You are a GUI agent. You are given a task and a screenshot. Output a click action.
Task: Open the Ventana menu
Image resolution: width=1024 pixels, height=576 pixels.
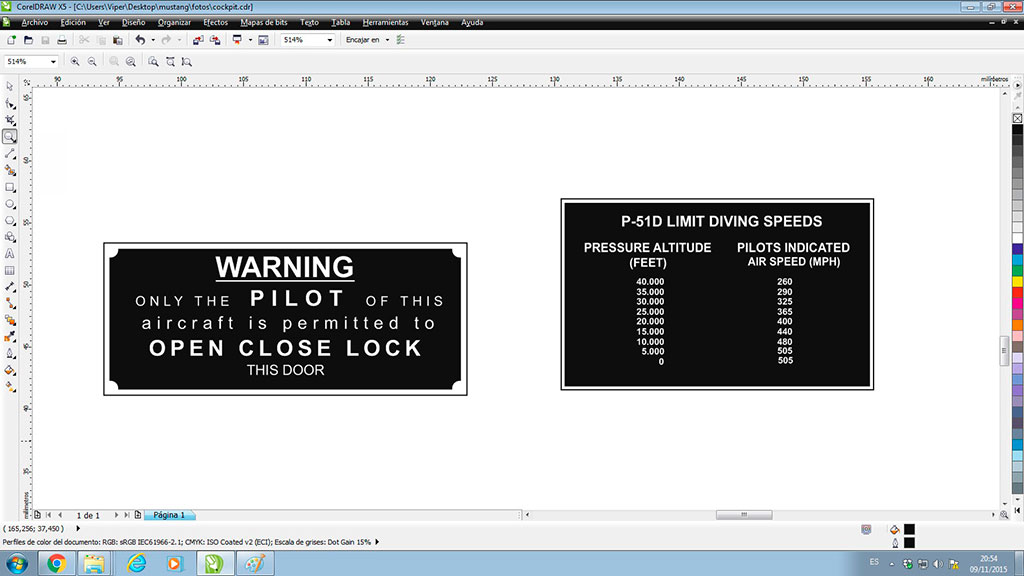point(434,22)
